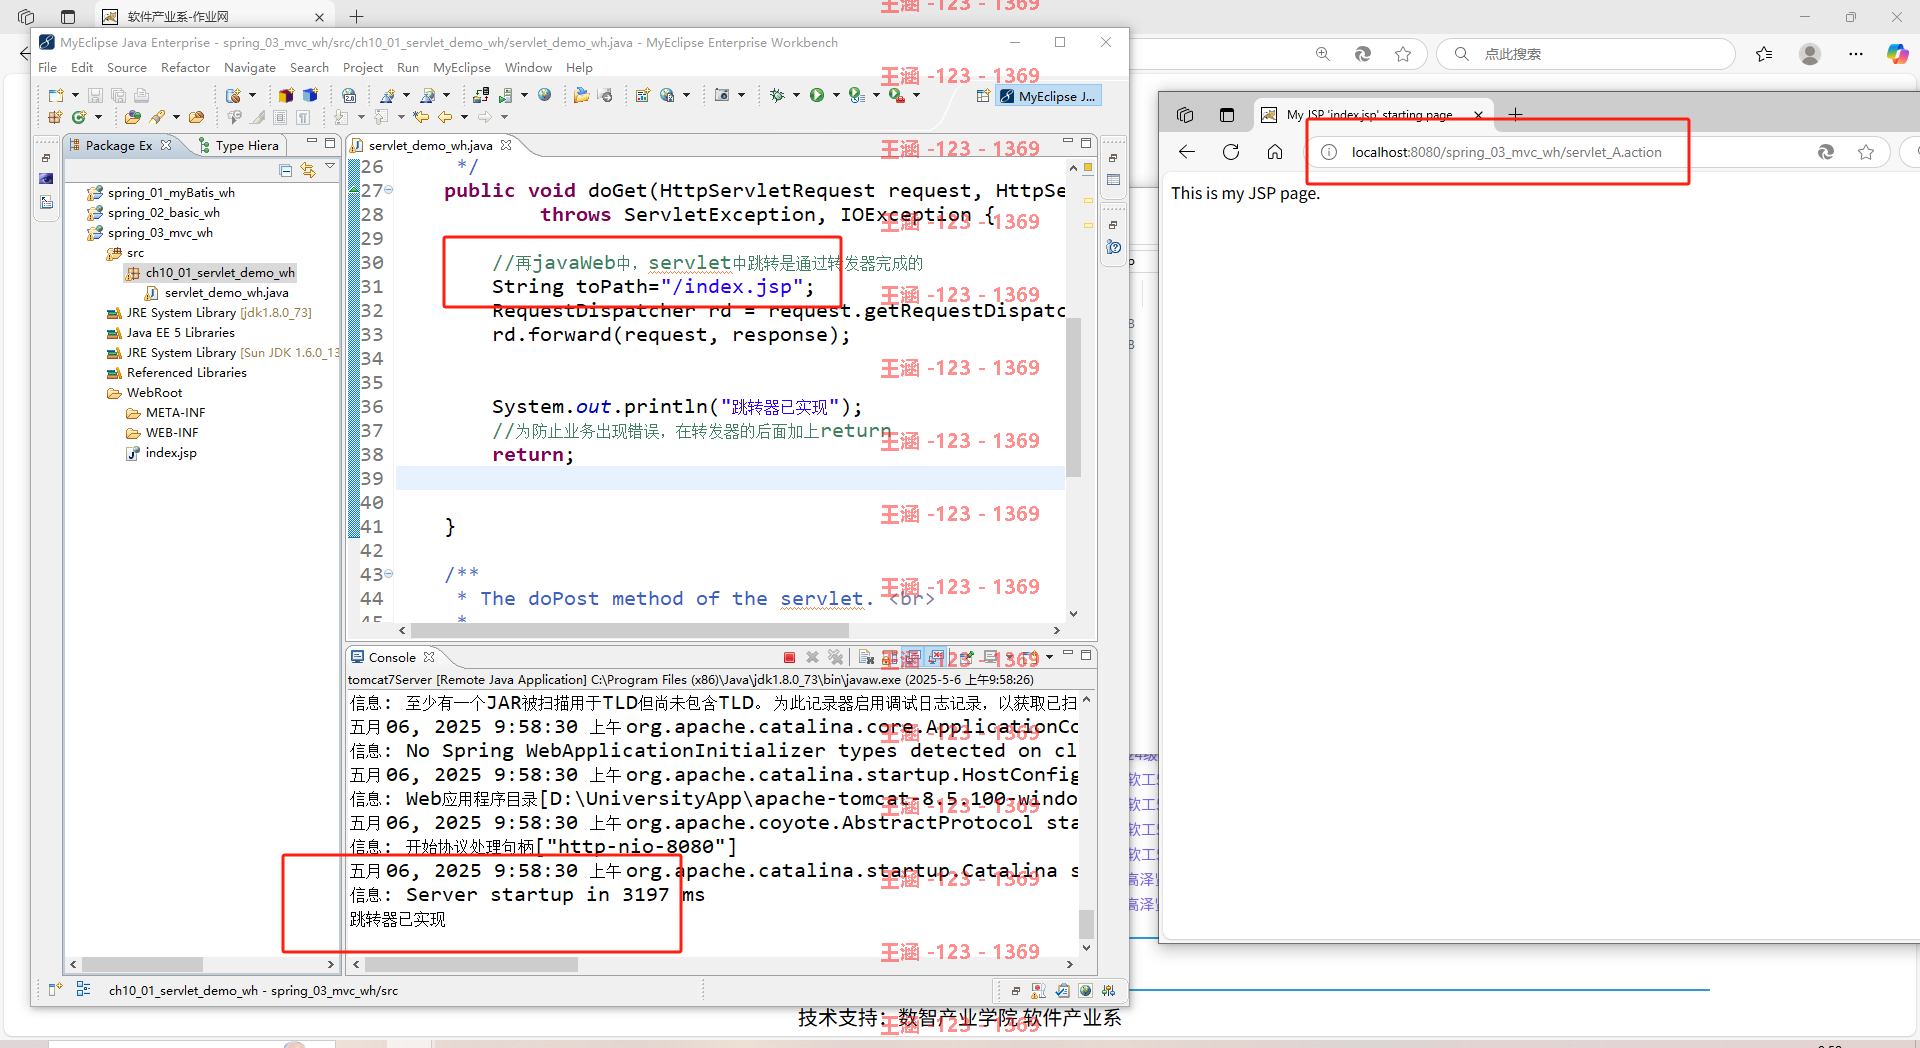This screenshot has width=1920, height=1048.
Task: Click Collapse All in Package Explorer
Action: [286, 170]
